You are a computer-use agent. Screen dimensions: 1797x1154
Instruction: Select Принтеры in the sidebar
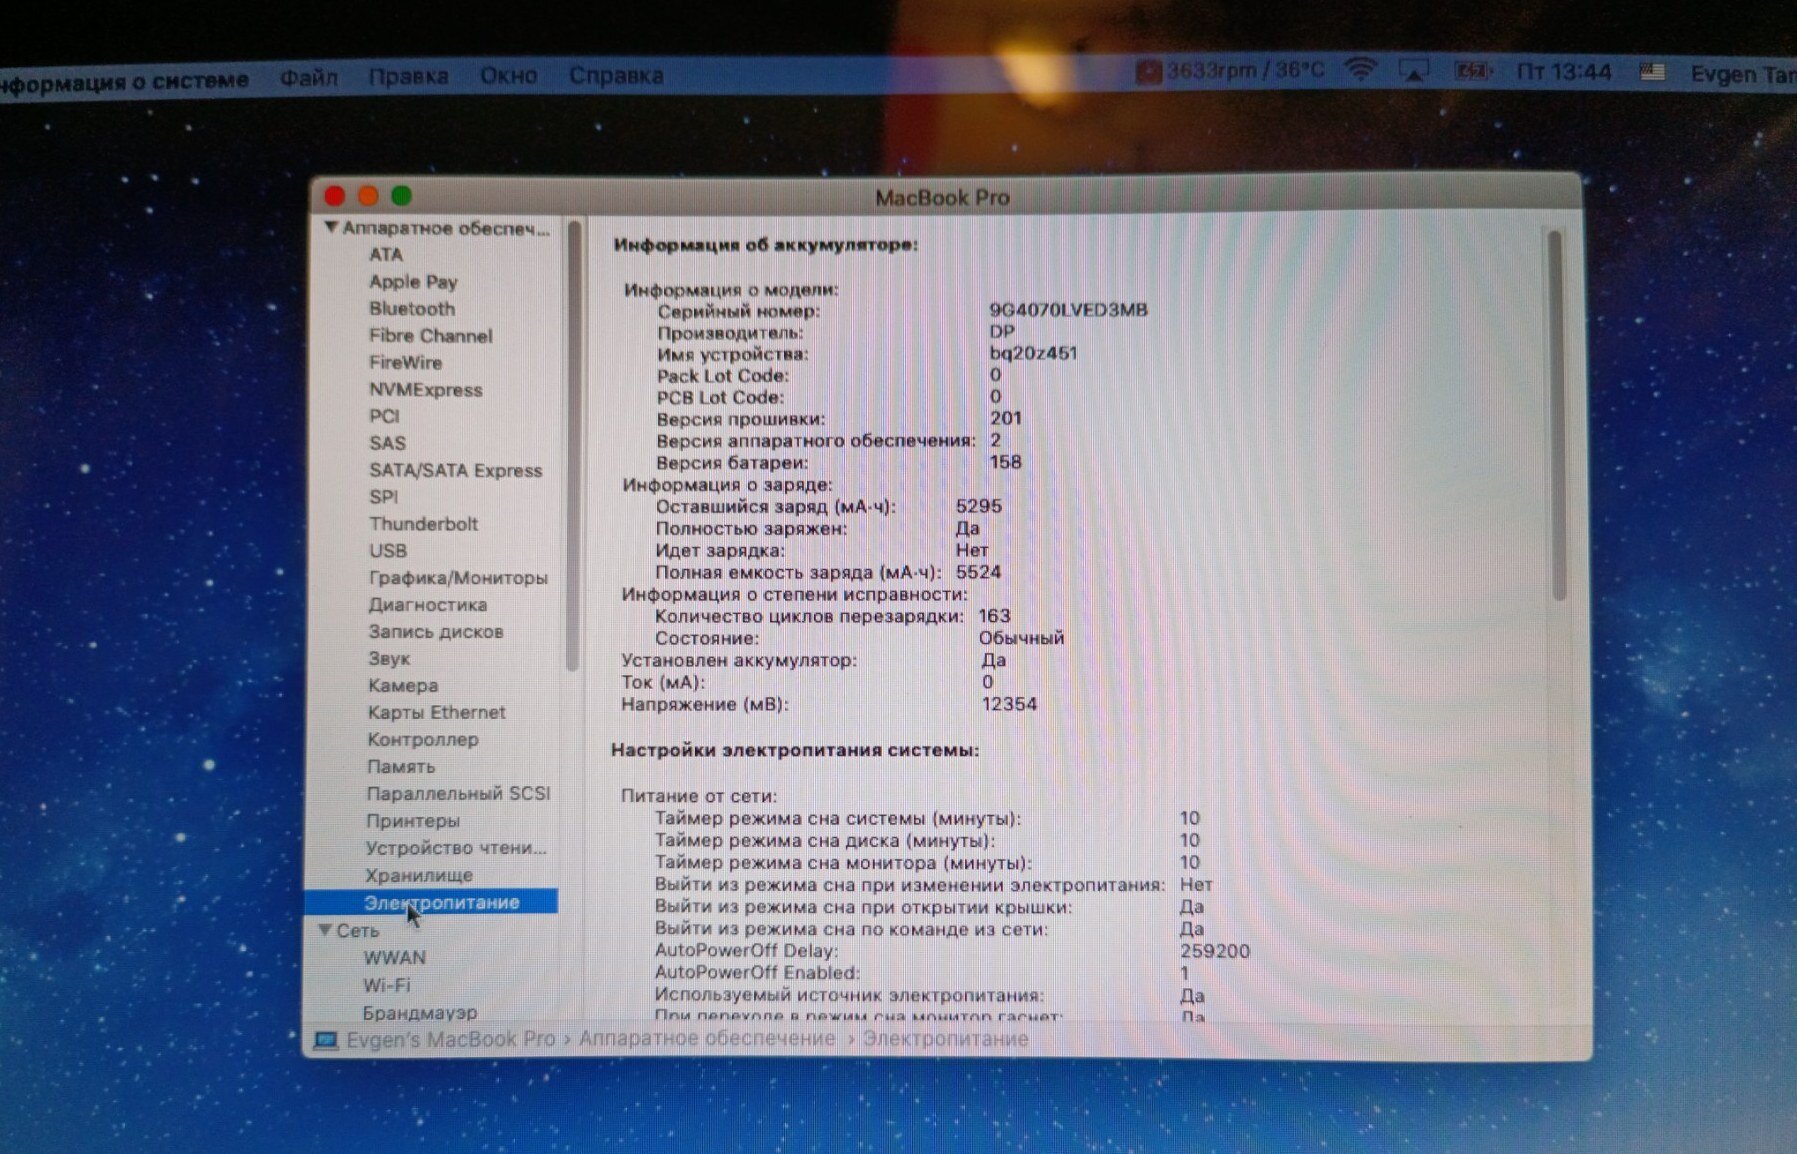coord(412,821)
